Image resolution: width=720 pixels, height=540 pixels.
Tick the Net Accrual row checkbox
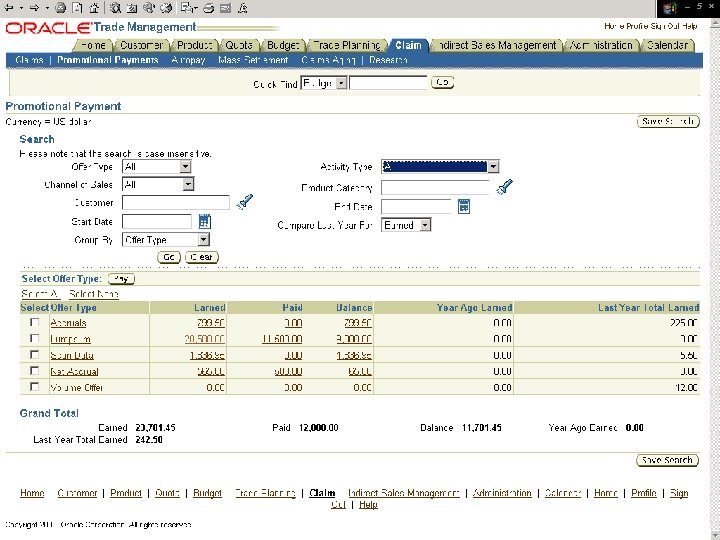[x=34, y=371]
